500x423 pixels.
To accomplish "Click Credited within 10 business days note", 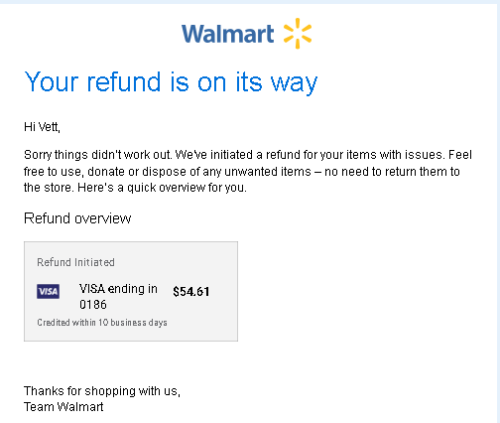I will [x=102, y=323].
